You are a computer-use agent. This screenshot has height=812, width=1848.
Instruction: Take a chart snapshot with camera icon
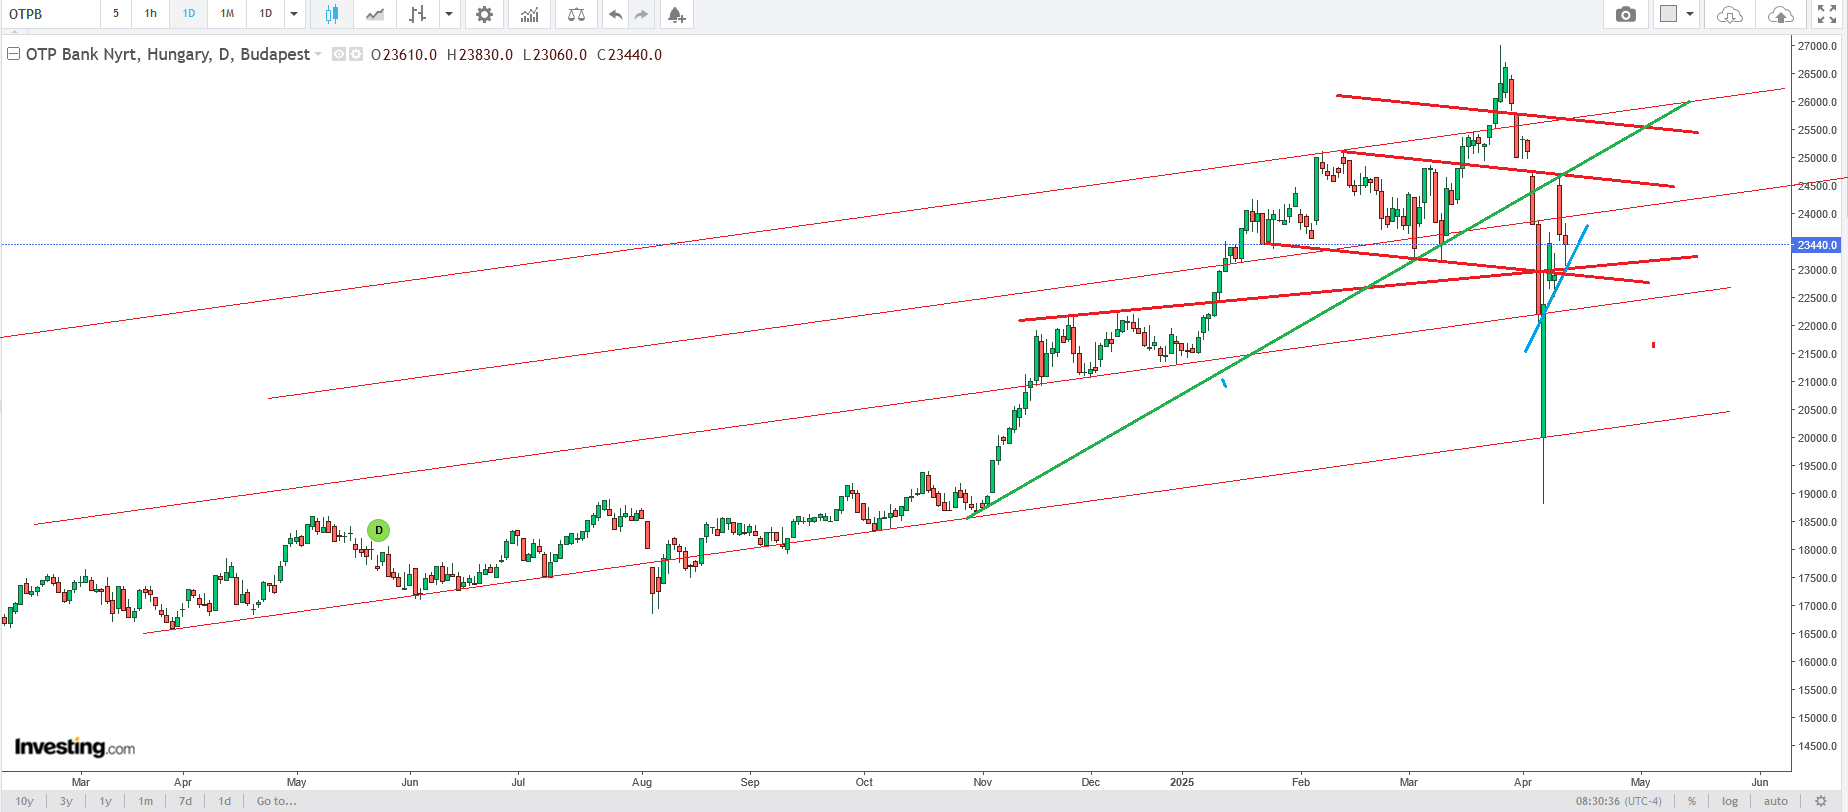[x=1626, y=14]
